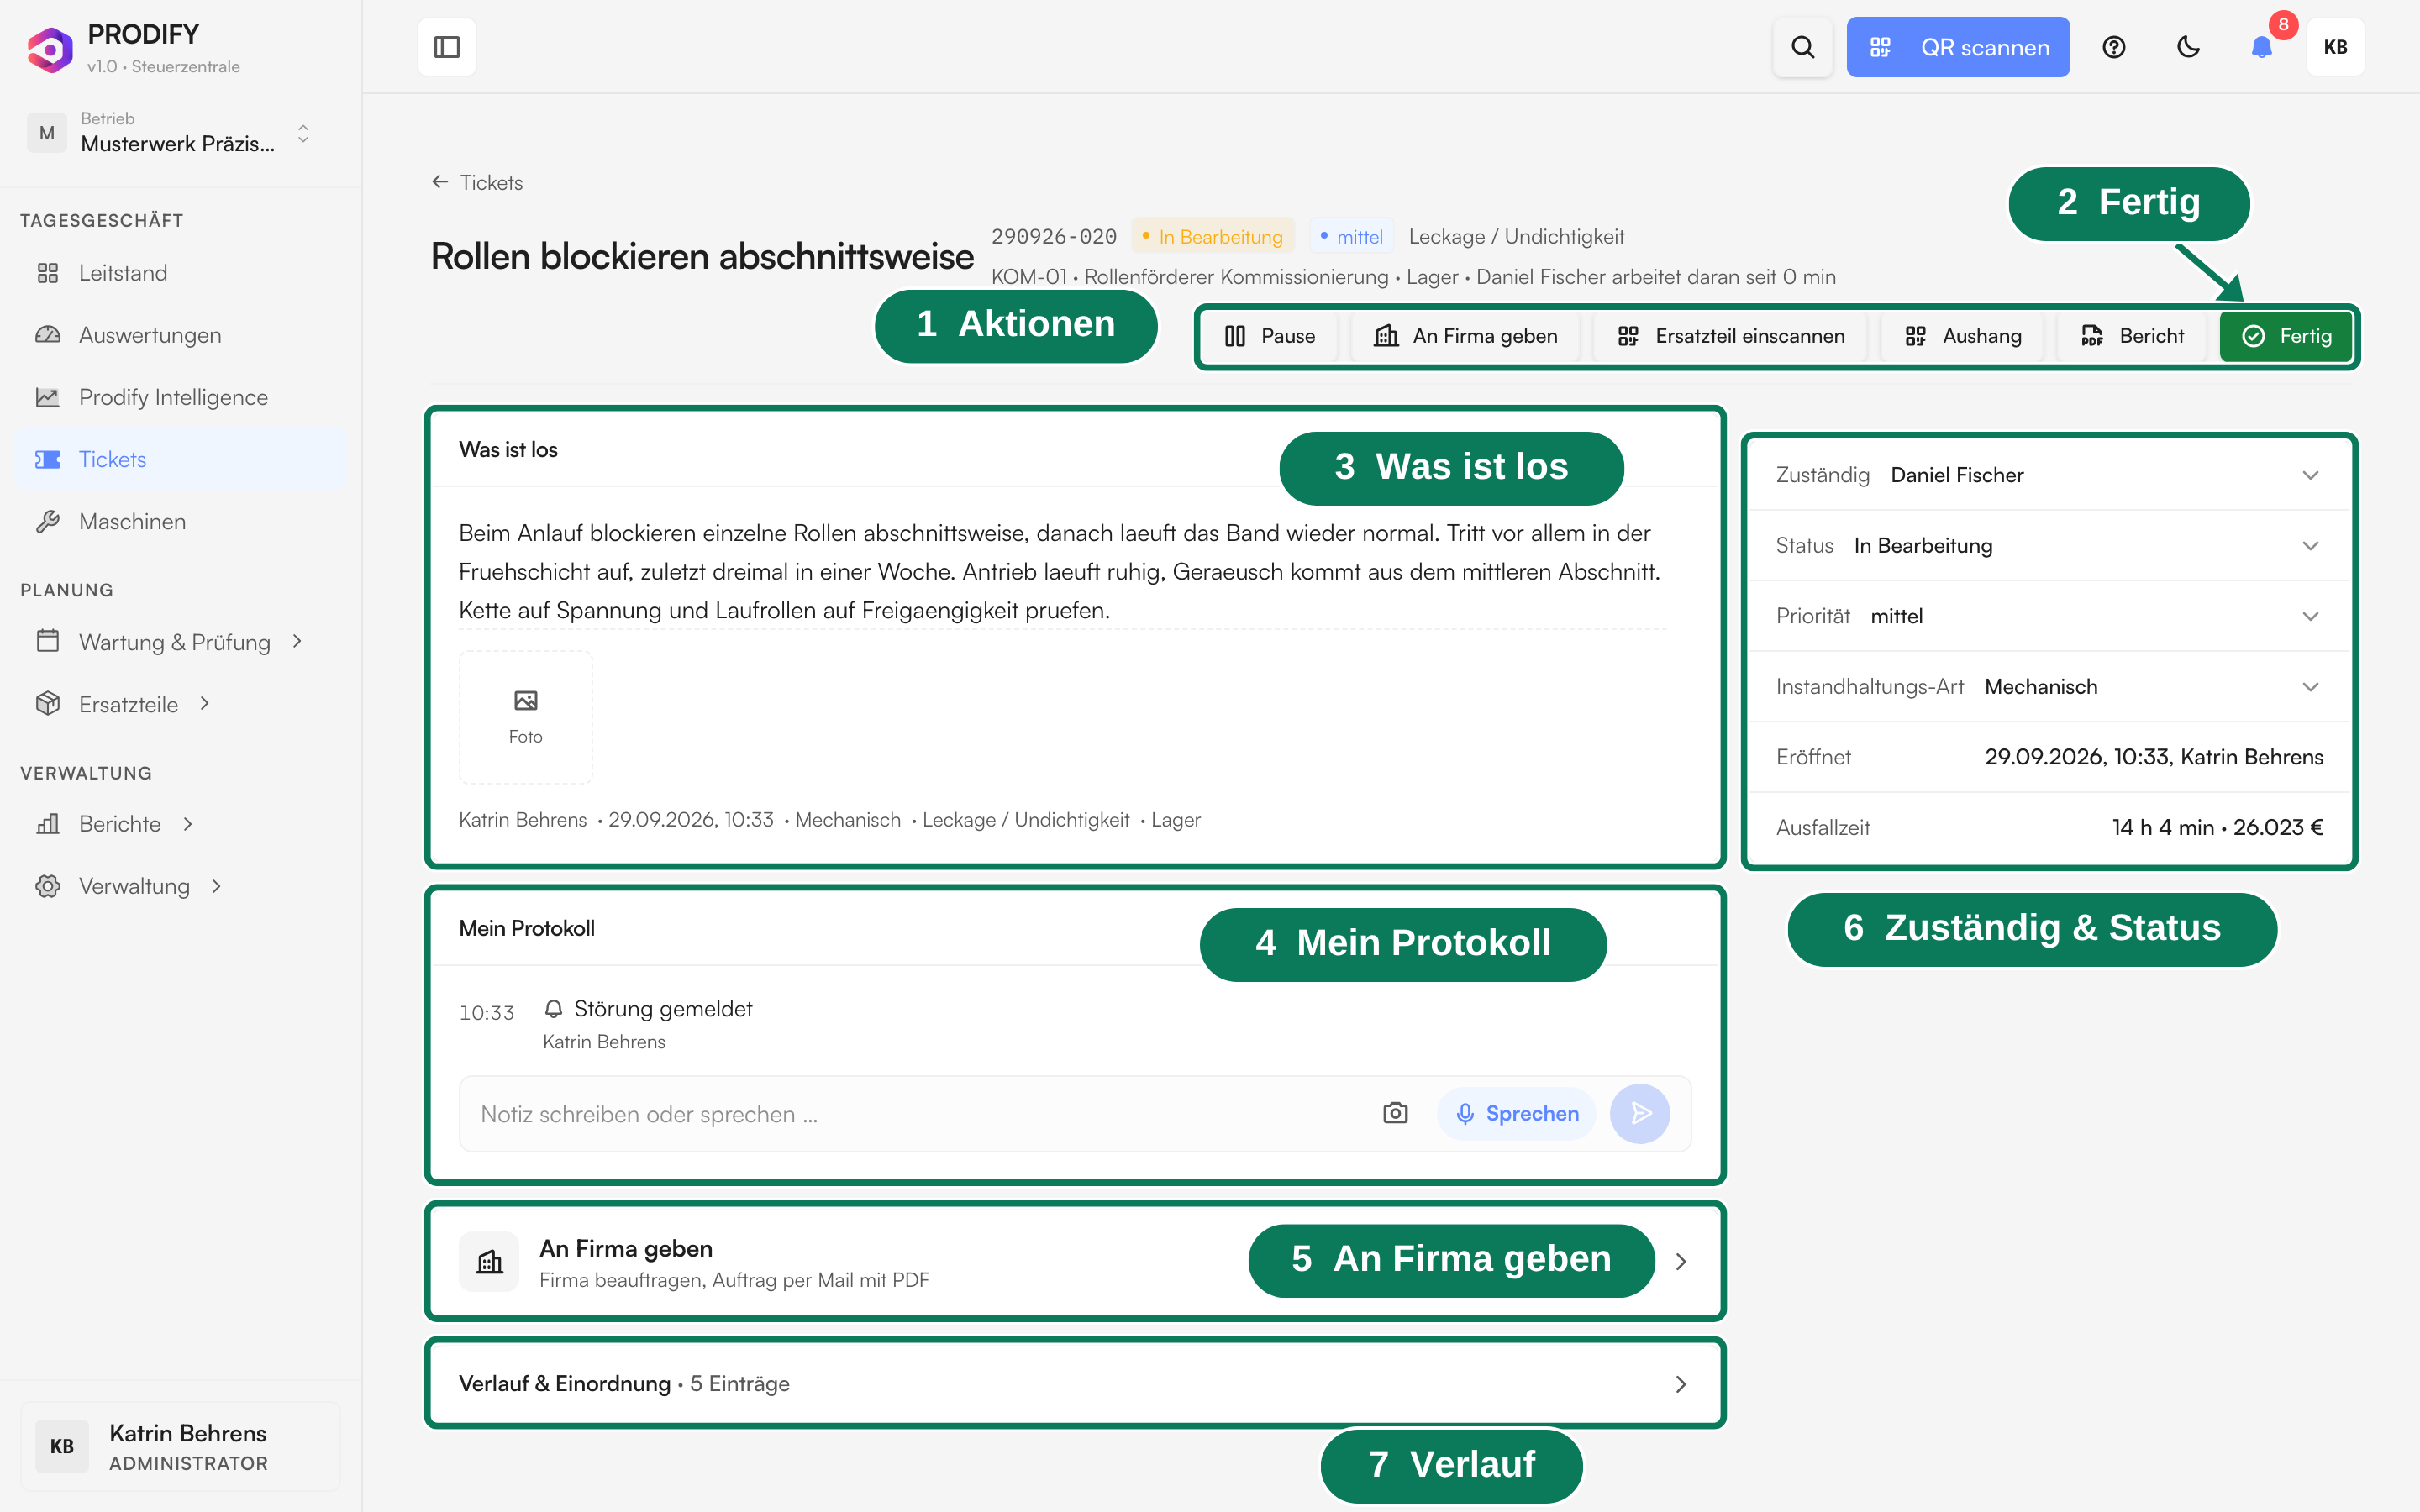2420x1512 pixels.
Task: Click An Firma geben toolbar button
Action: point(1465,336)
